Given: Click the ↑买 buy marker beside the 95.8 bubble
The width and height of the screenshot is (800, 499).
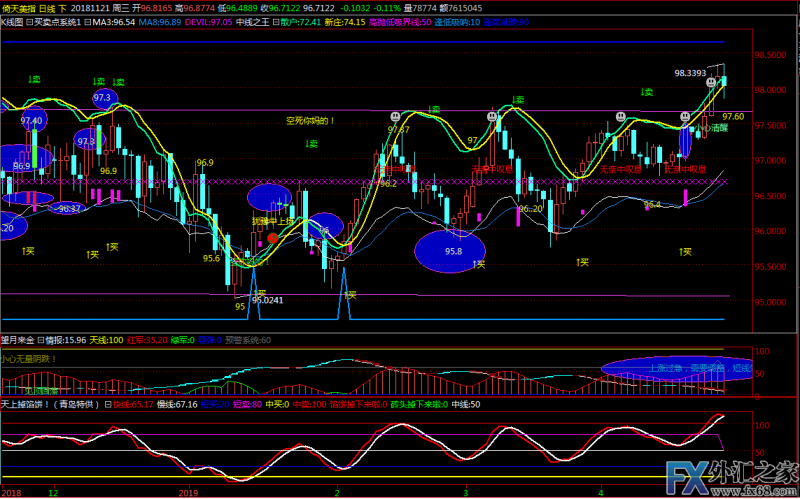Looking at the screenshot, I should pos(479,264).
